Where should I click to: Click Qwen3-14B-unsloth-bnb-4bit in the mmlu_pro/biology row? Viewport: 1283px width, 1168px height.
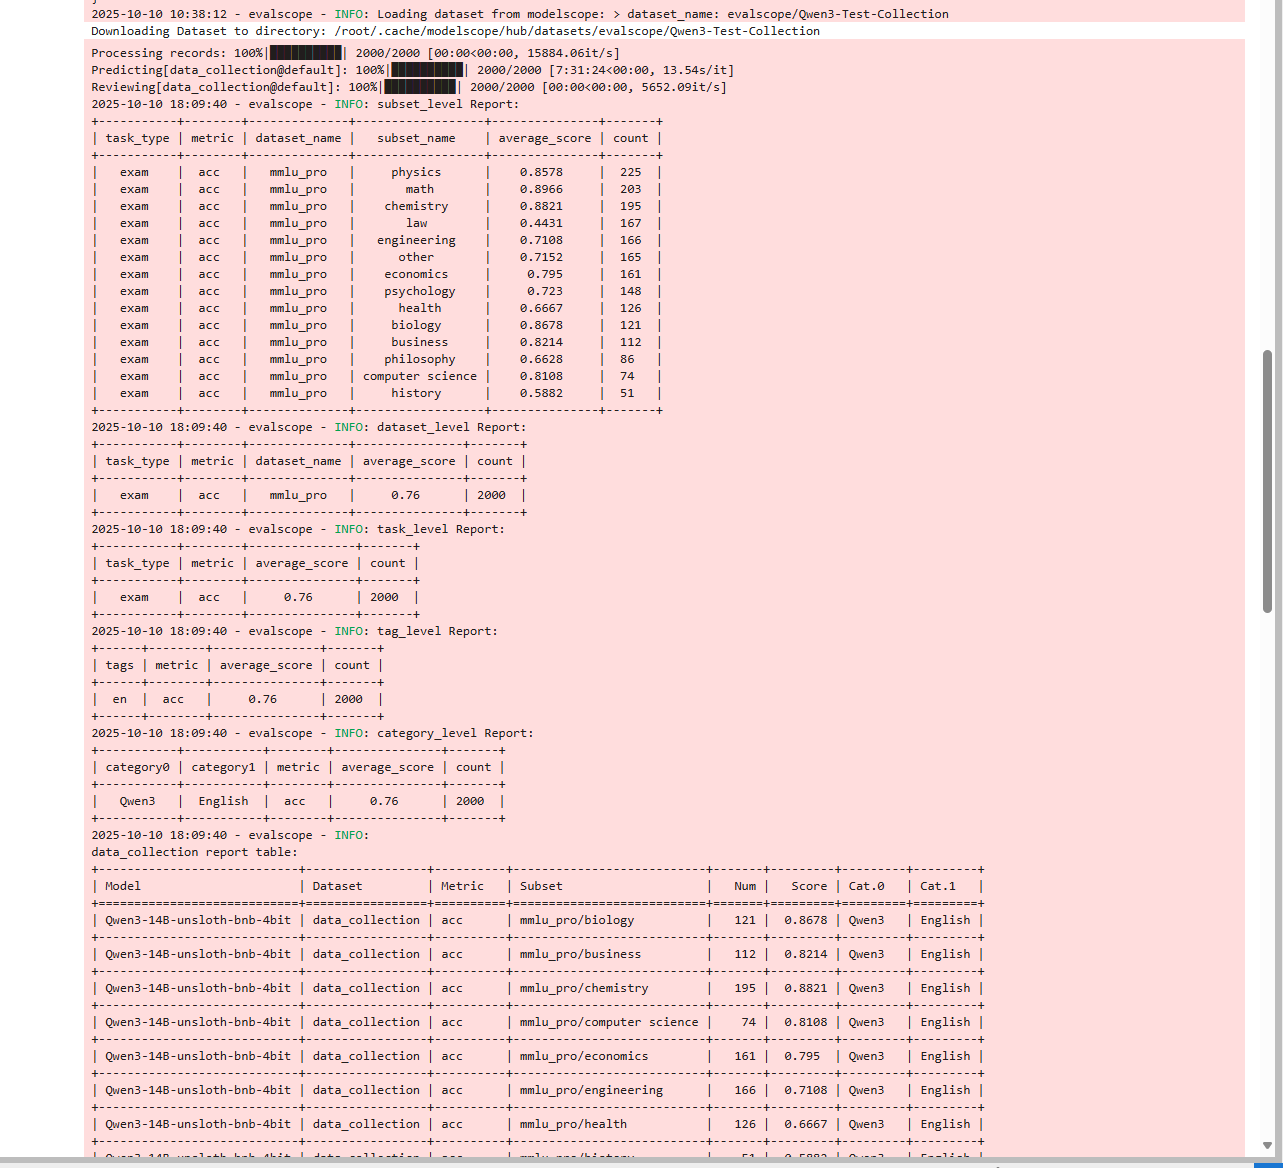(x=198, y=920)
